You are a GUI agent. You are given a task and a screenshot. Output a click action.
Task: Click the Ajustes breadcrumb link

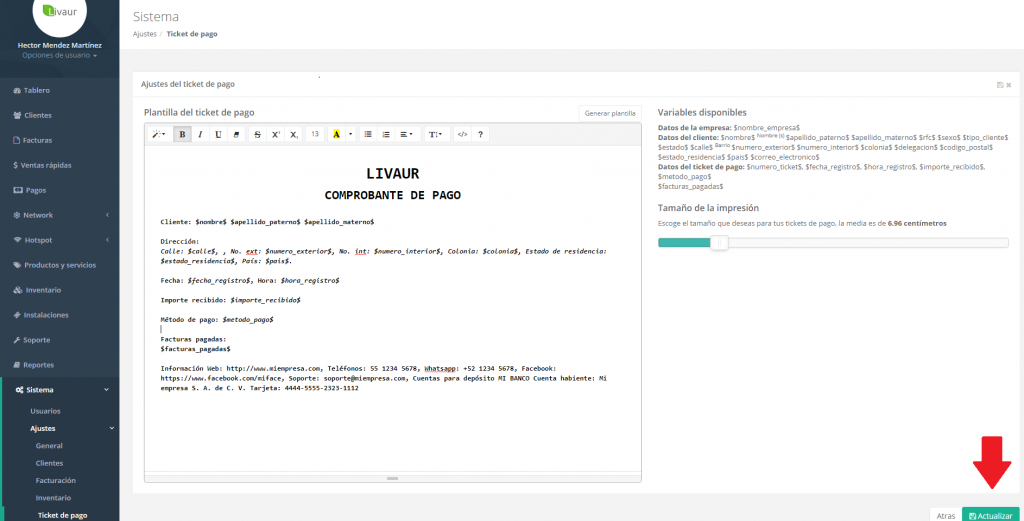coord(144,34)
